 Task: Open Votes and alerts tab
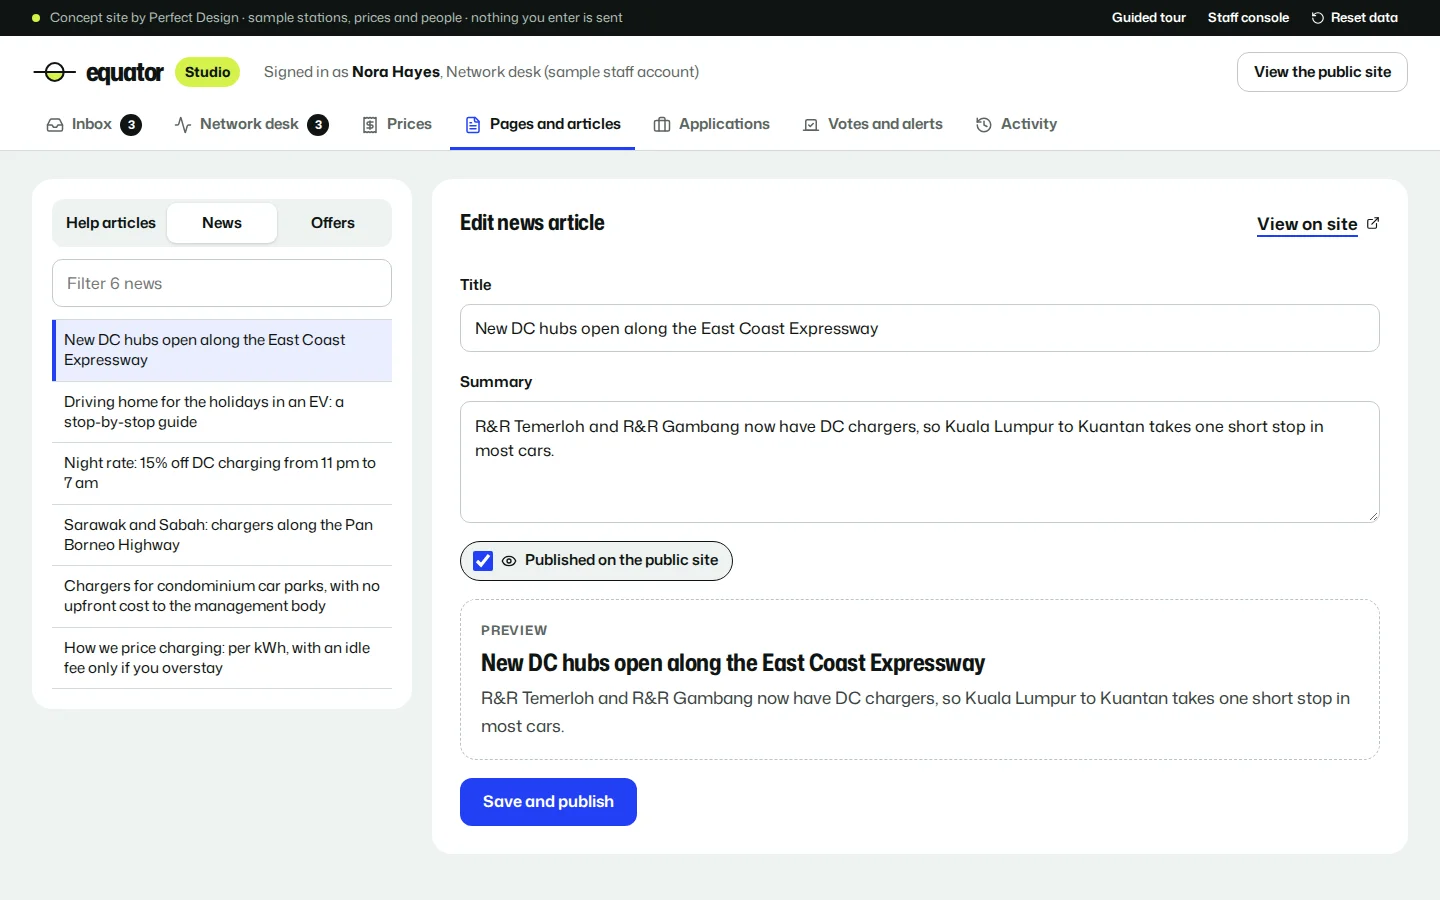click(873, 124)
